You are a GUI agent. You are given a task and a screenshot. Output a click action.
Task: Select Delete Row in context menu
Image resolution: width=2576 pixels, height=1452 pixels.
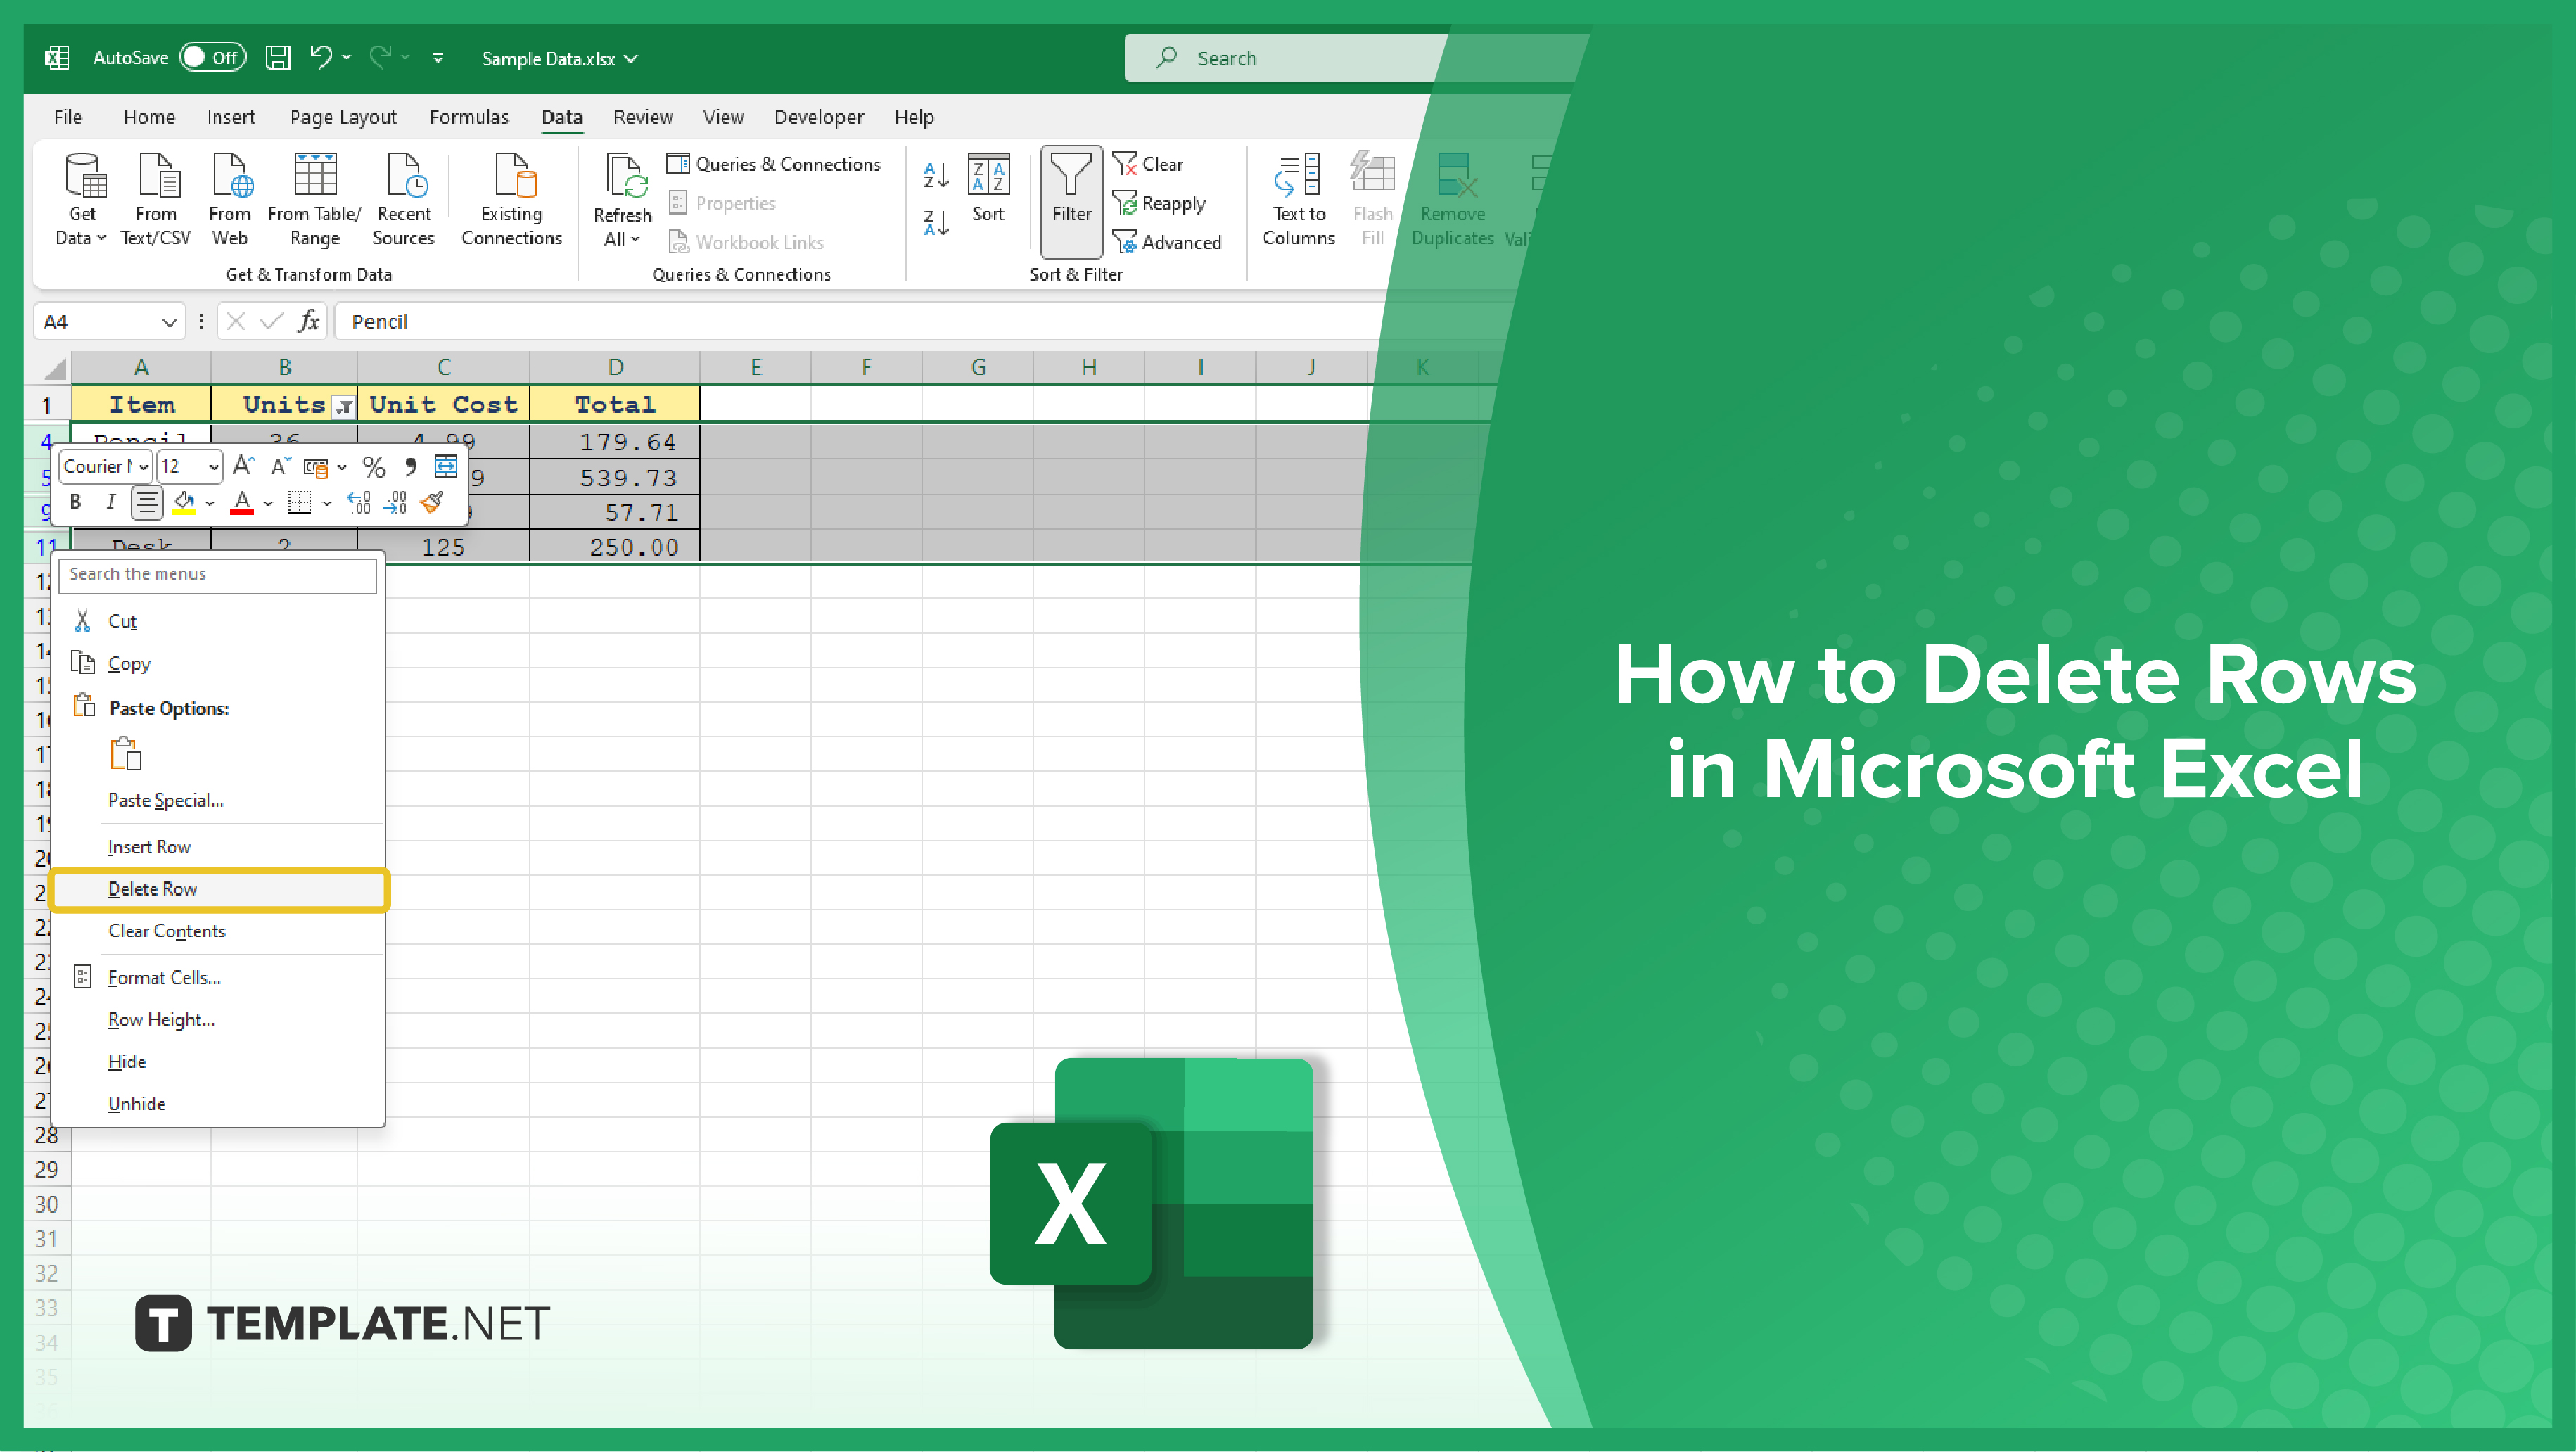pyautogui.click(x=219, y=889)
